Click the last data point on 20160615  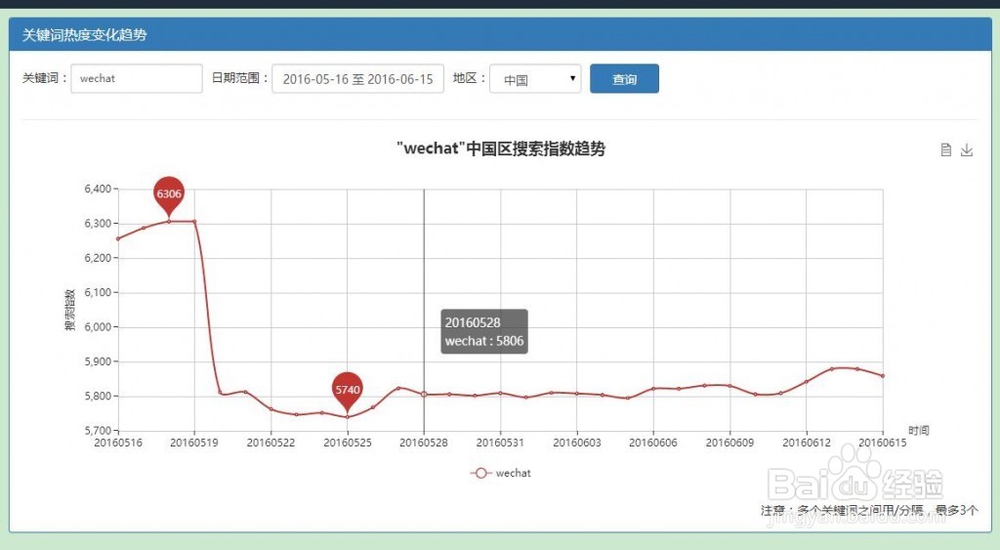point(883,376)
